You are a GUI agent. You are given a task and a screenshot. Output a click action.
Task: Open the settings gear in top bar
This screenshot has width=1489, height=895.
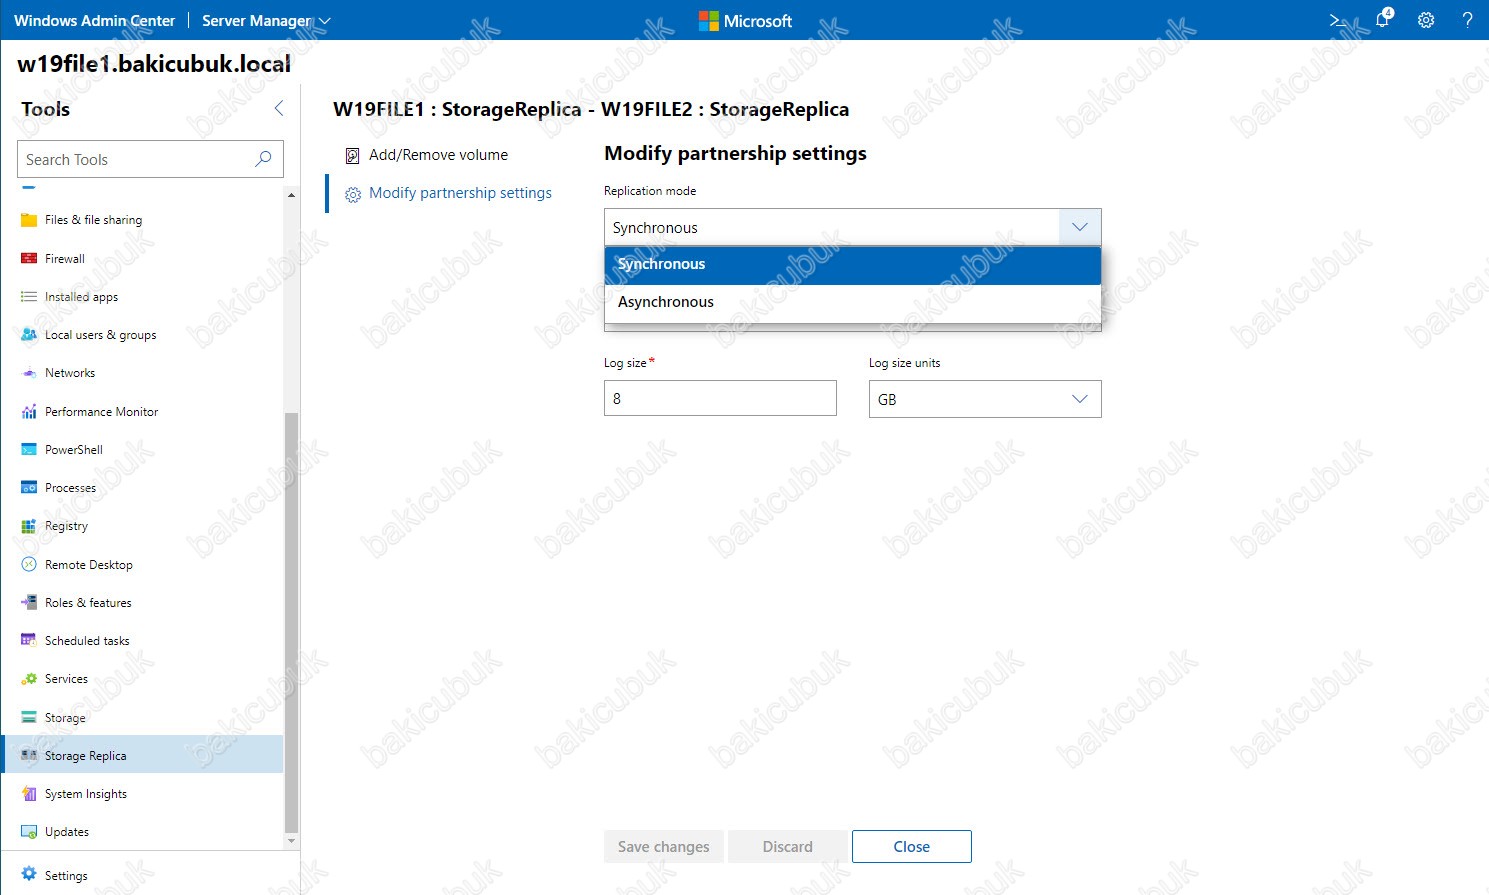pos(1426,20)
